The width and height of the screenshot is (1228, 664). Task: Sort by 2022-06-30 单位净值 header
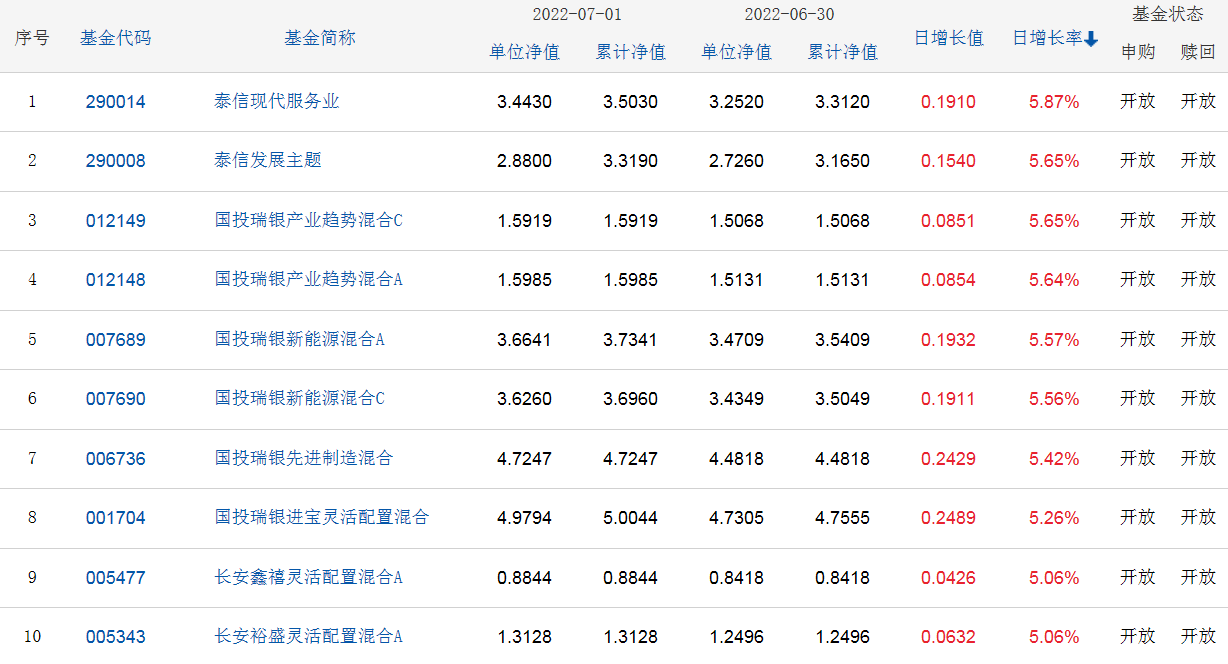pos(736,52)
